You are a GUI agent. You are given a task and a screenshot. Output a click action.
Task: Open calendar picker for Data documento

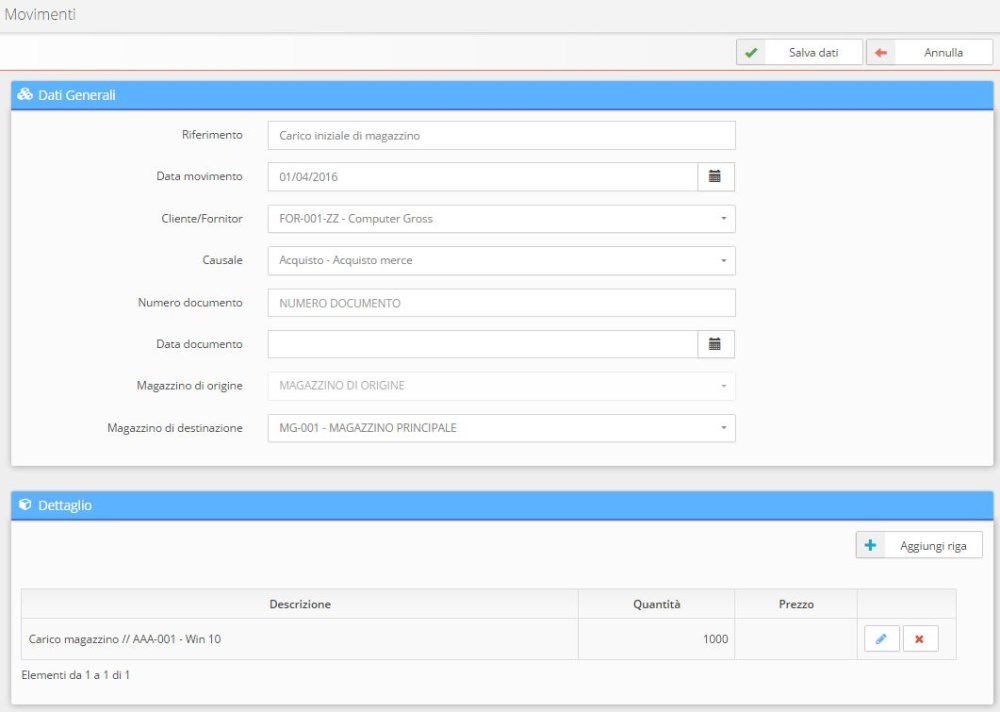tap(716, 345)
